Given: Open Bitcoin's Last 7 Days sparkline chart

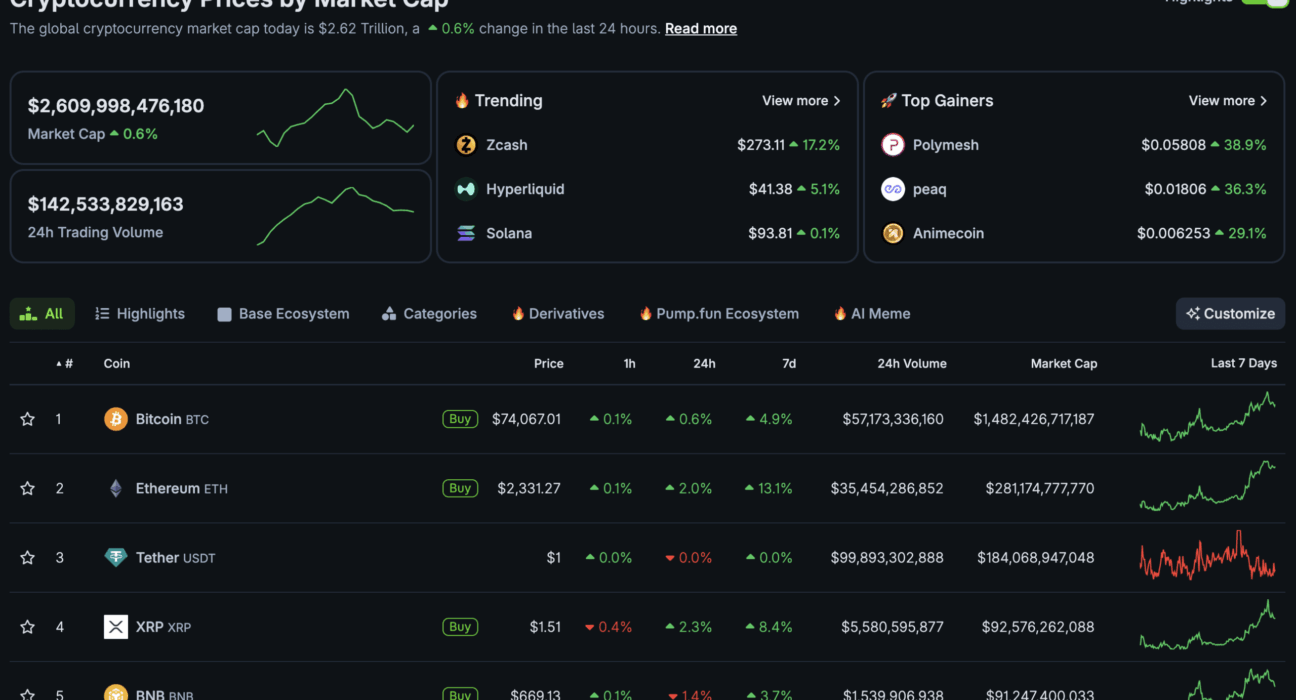Looking at the screenshot, I should pyautogui.click(x=1207, y=418).
